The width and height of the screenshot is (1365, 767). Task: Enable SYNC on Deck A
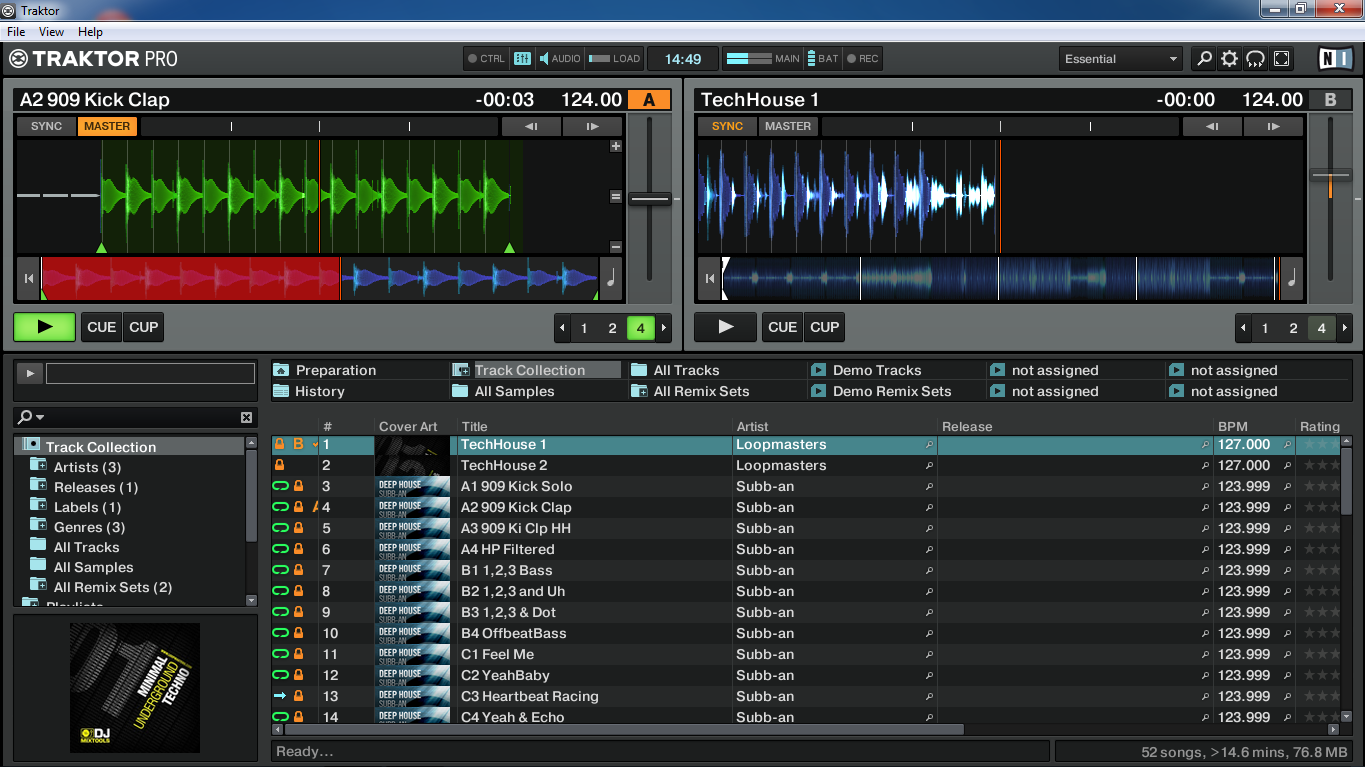pyautogui.click(x=46, y=126)
